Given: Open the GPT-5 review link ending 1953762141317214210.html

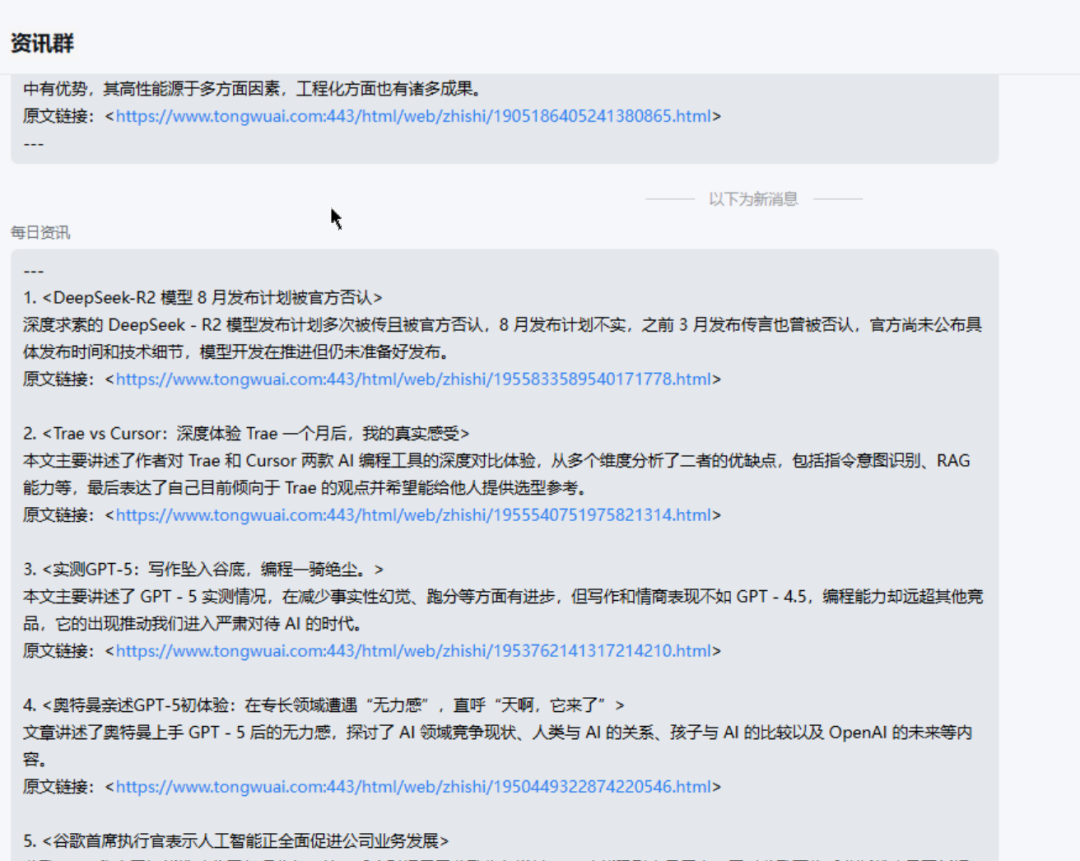Looking at the screenshot, I should [x=413, y=650].
